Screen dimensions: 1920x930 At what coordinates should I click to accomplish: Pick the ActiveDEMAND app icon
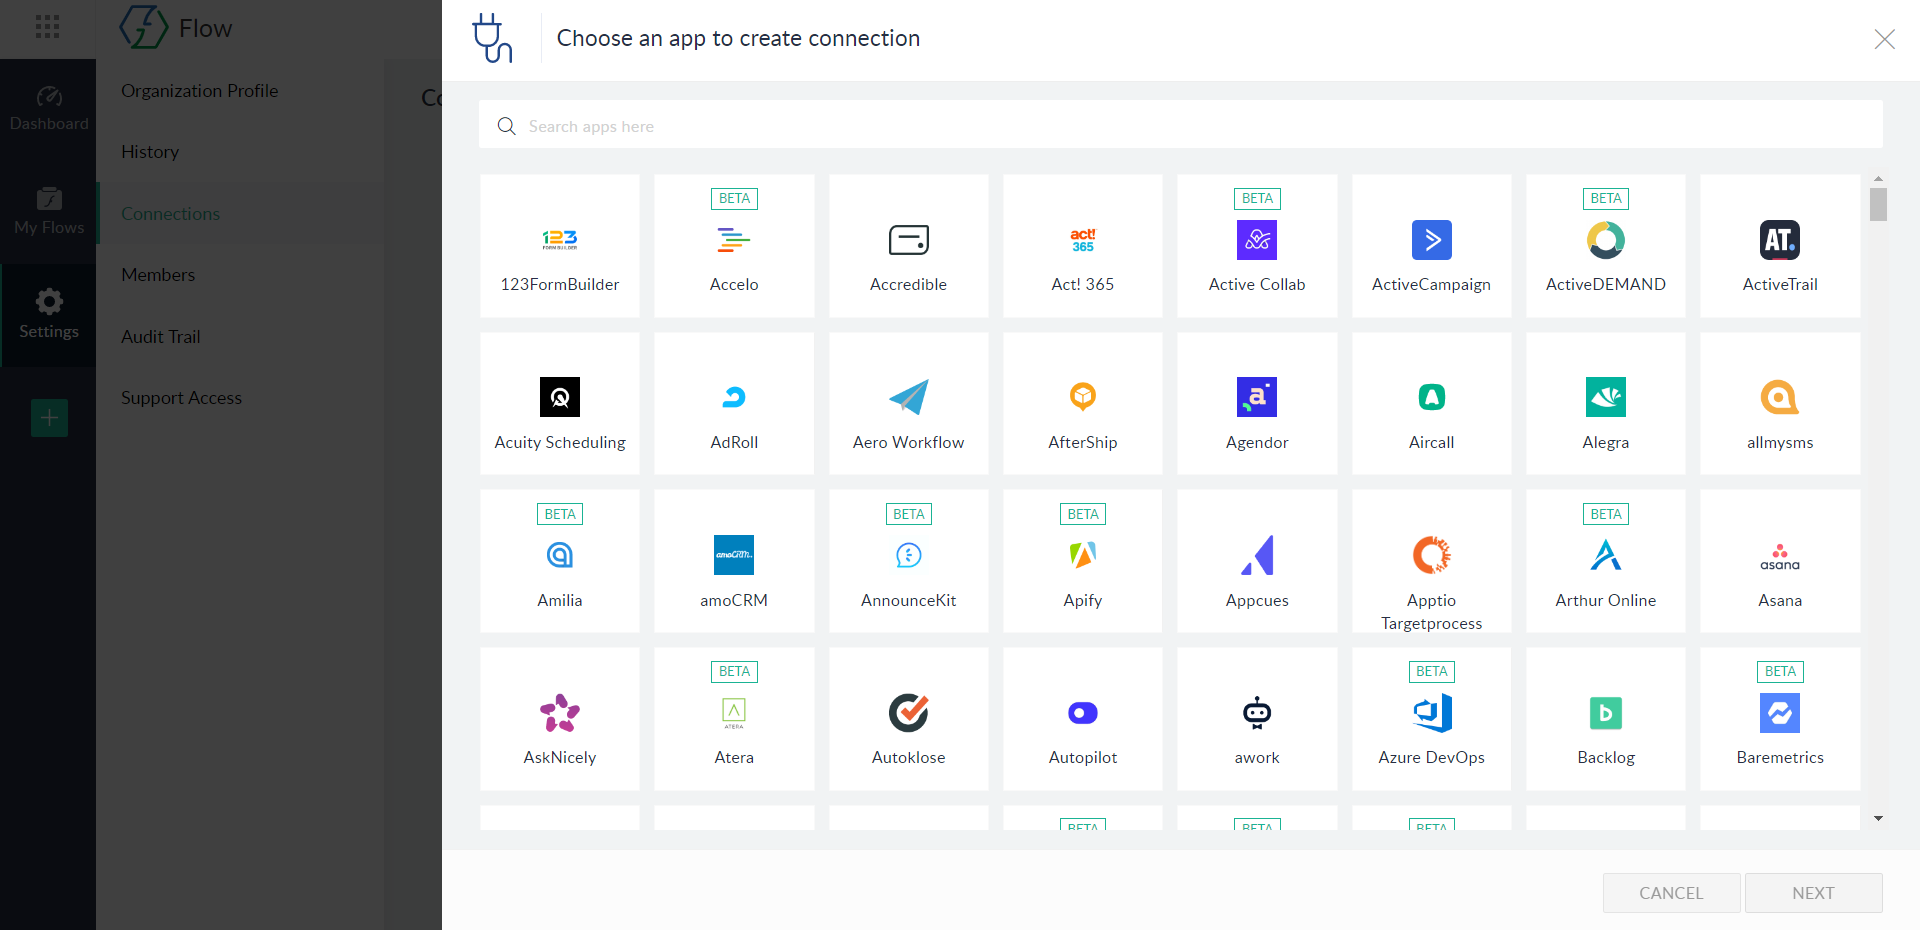tap(1606, 240)
